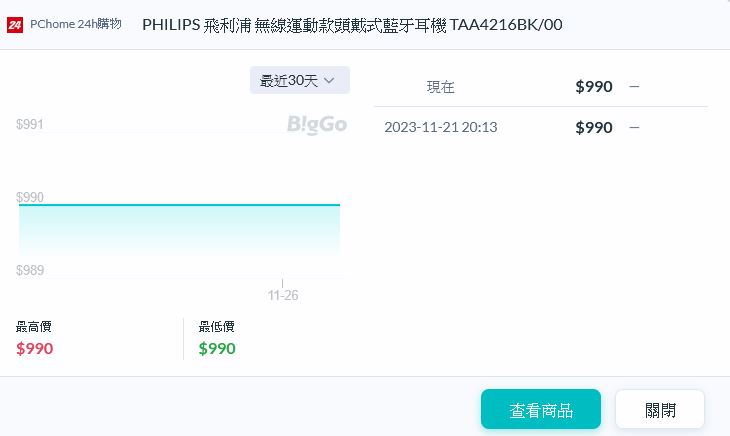The image size is (730, 436).
Task: Click the dash change indicator in 現在 row
Action: (x=634, y=87)
